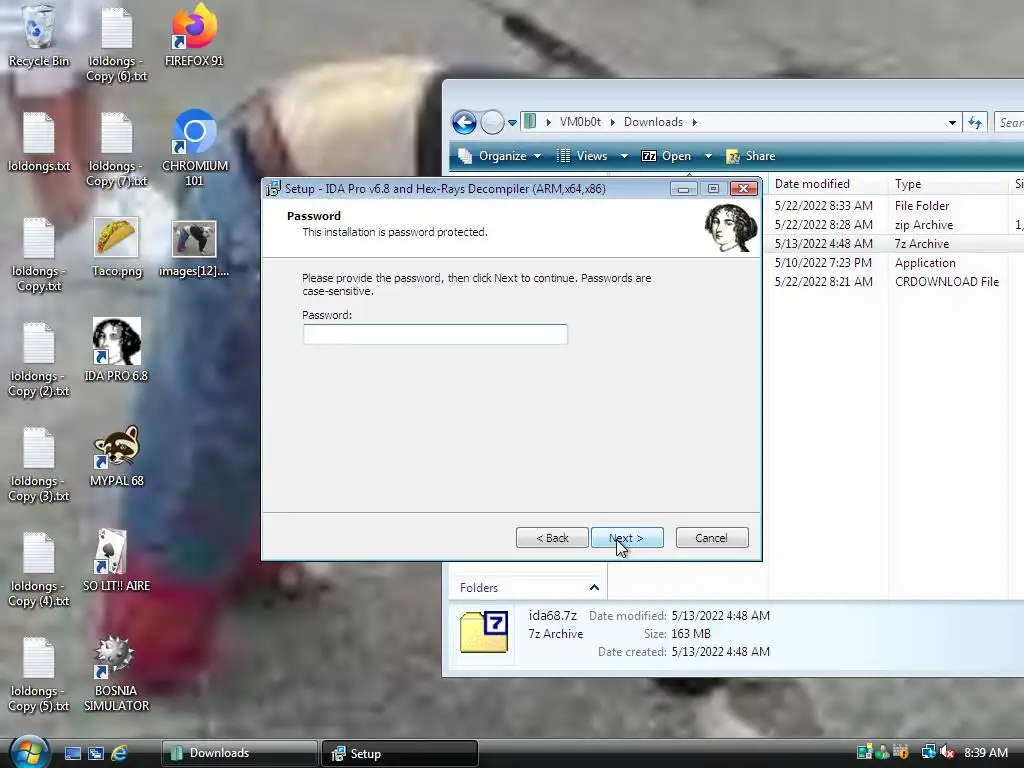This screenshot has height=768, width=1024.
Task: Select loldongs - Copy (3).txt desktop file
Action: click(x=39, y=464)
